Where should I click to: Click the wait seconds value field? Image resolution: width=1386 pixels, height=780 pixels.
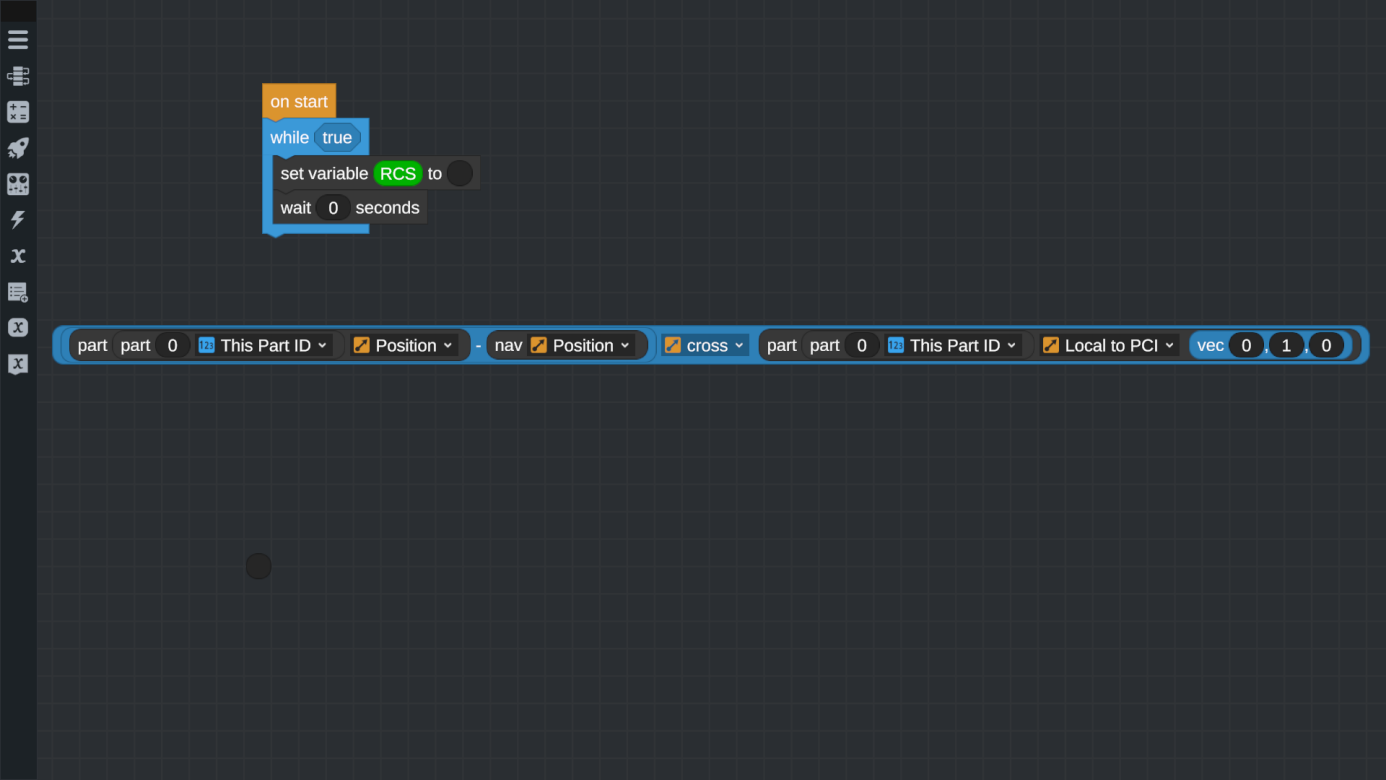(x=333, y=208)
